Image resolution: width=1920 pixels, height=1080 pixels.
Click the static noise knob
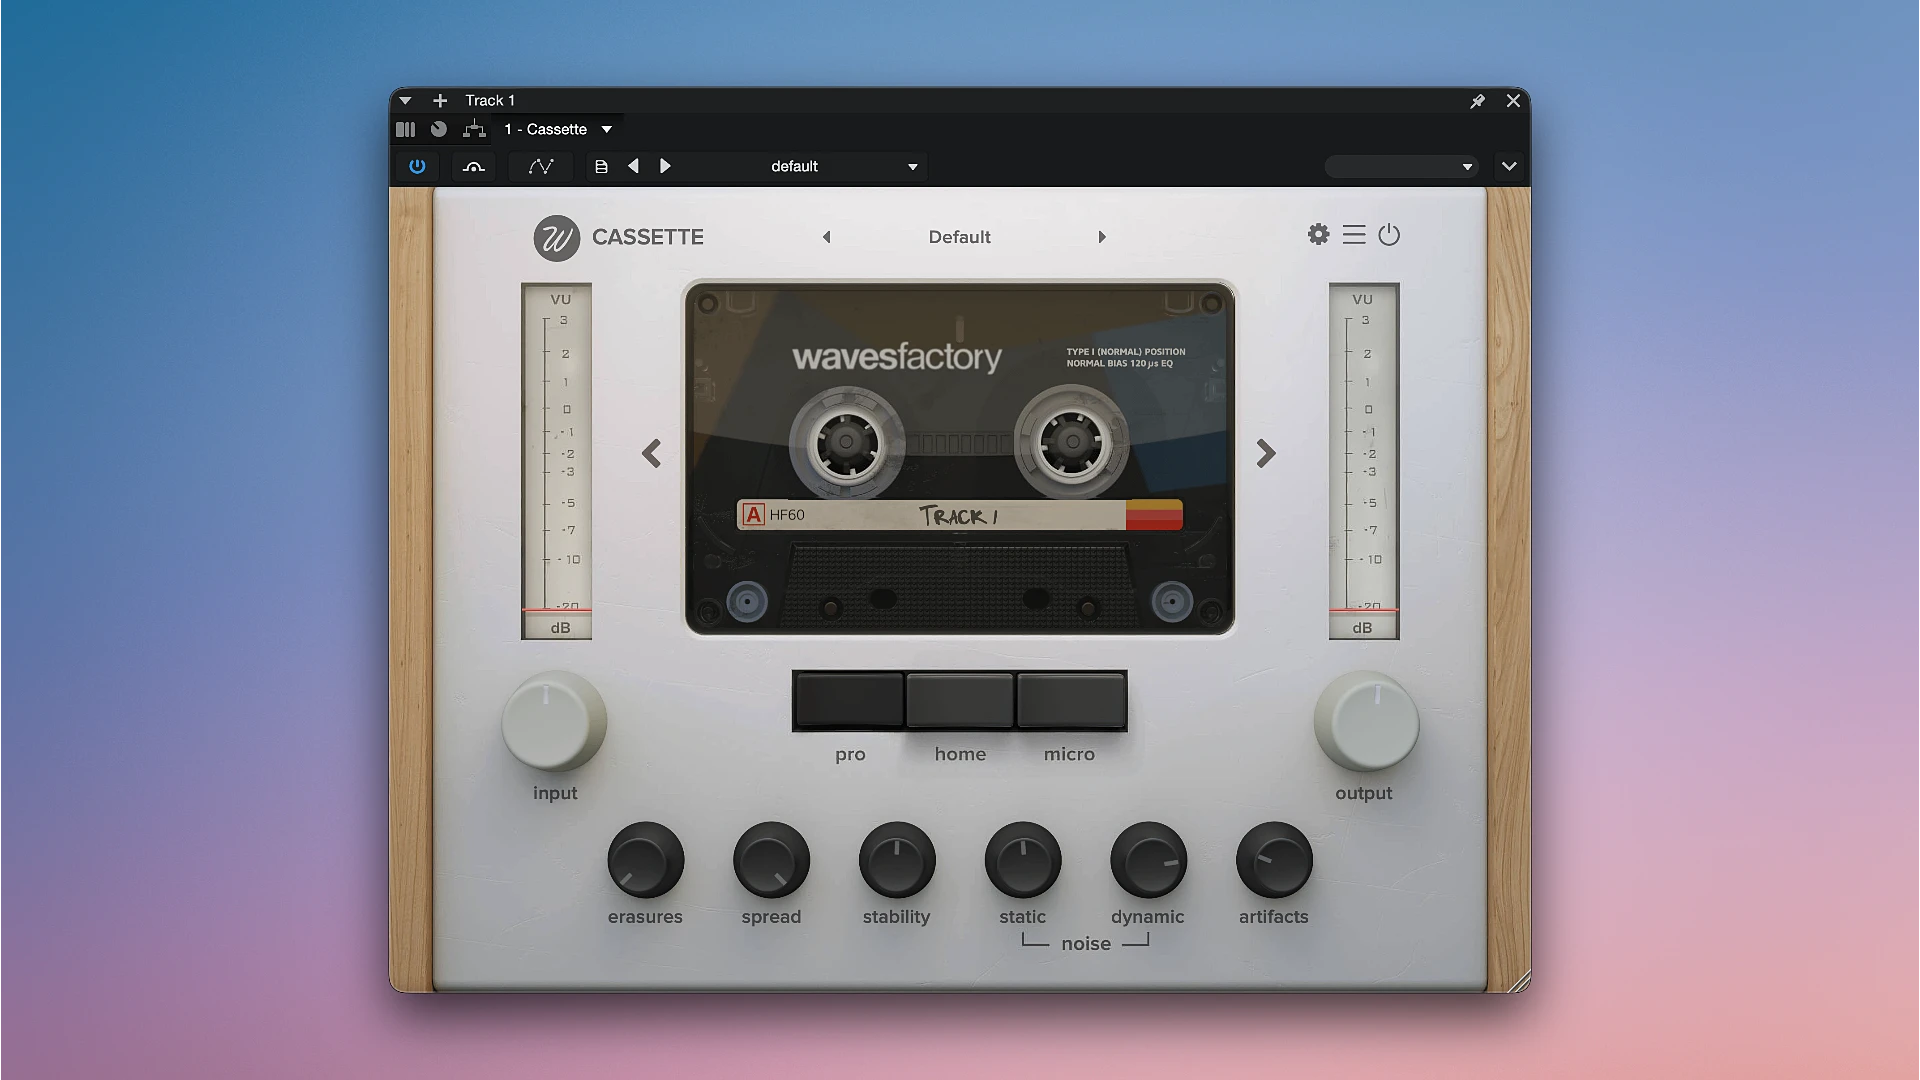1023,860
